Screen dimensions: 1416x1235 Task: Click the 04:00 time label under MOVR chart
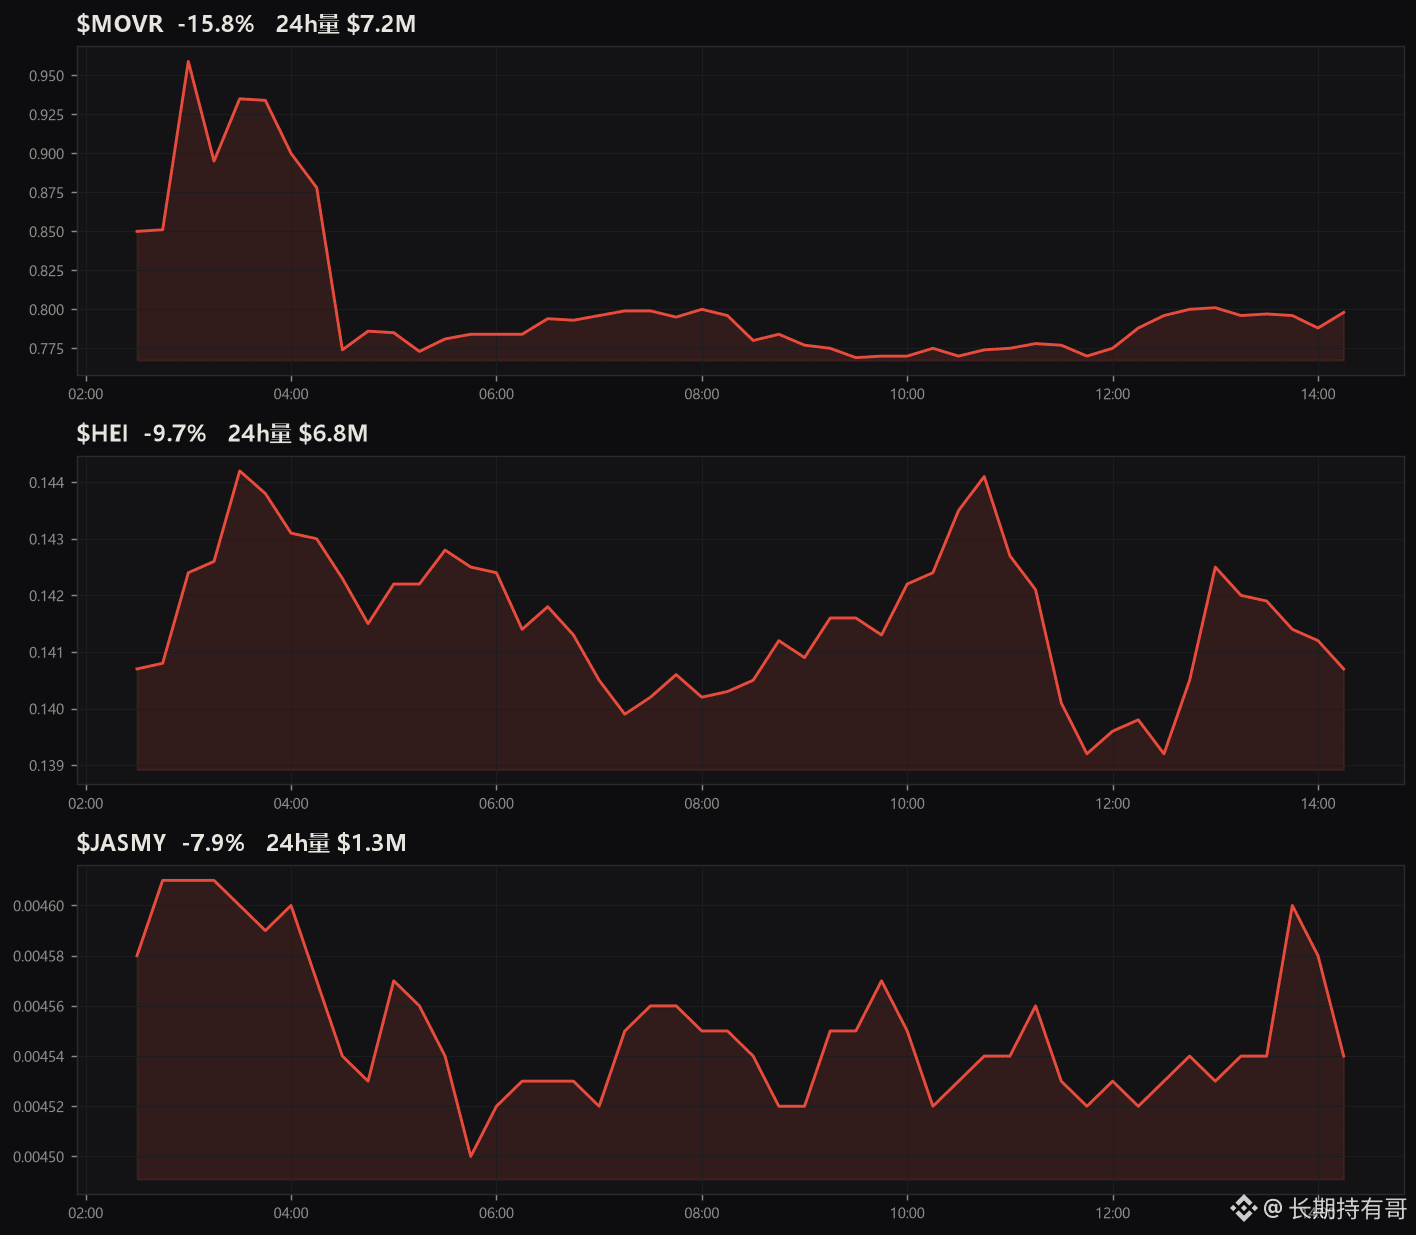(x=291, y=394)
